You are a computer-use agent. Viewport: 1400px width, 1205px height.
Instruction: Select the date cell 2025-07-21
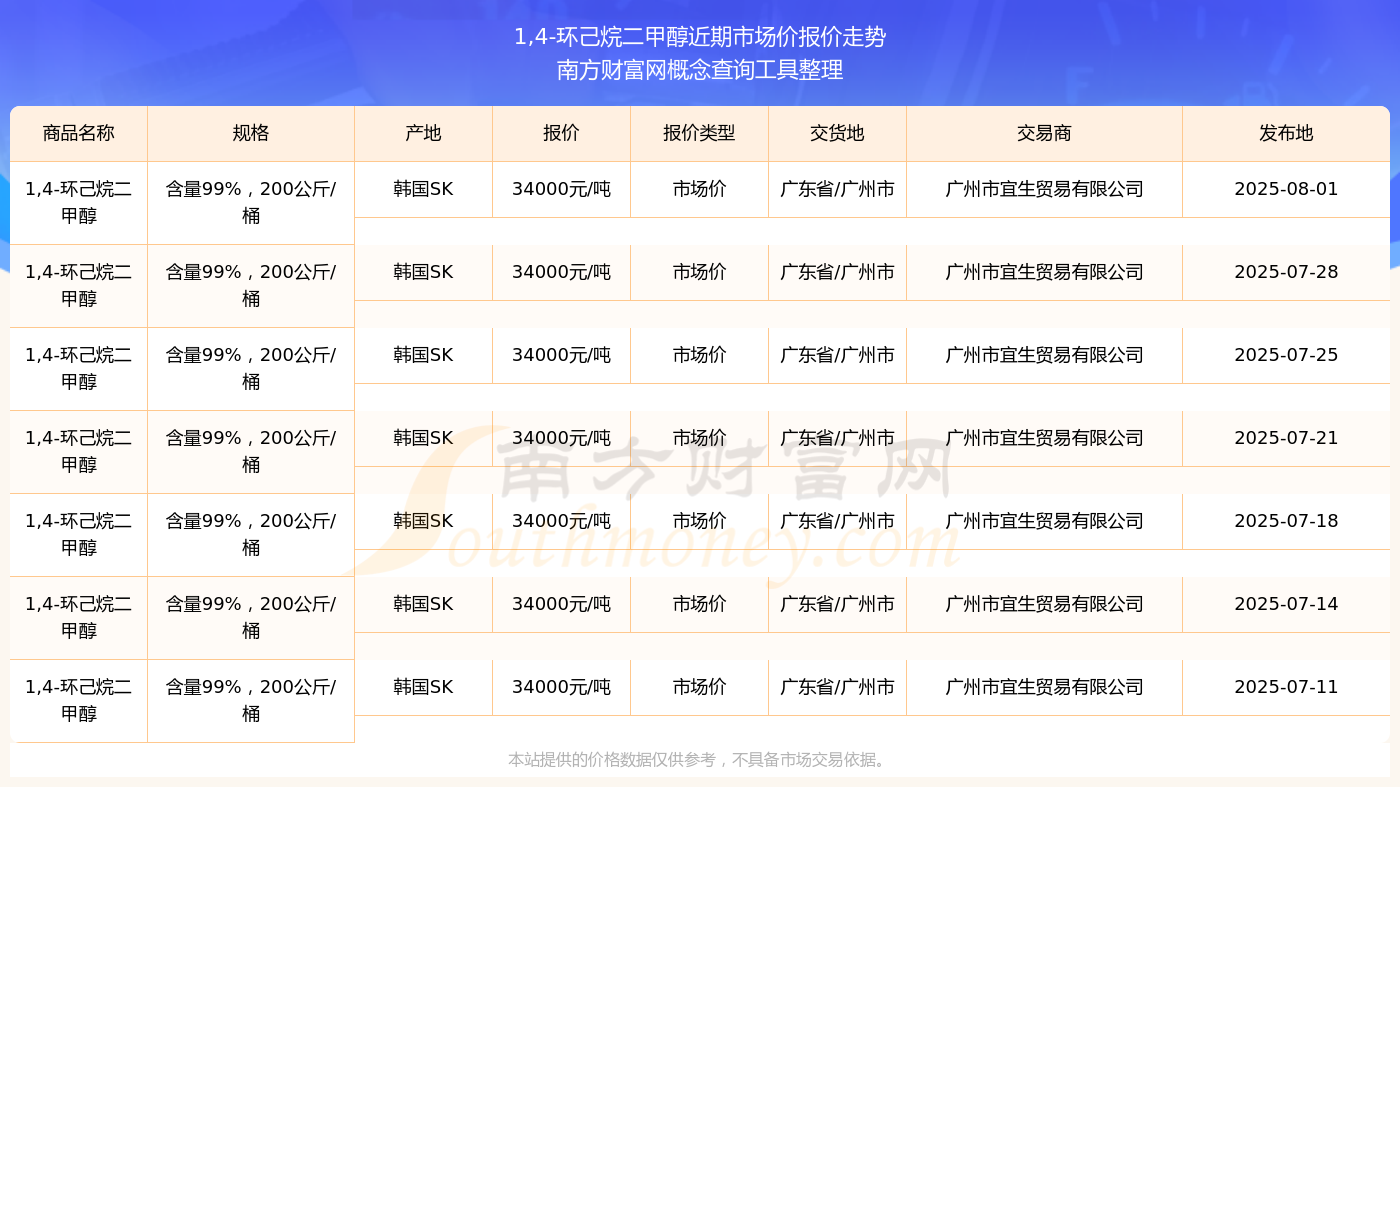point(1286,438)
